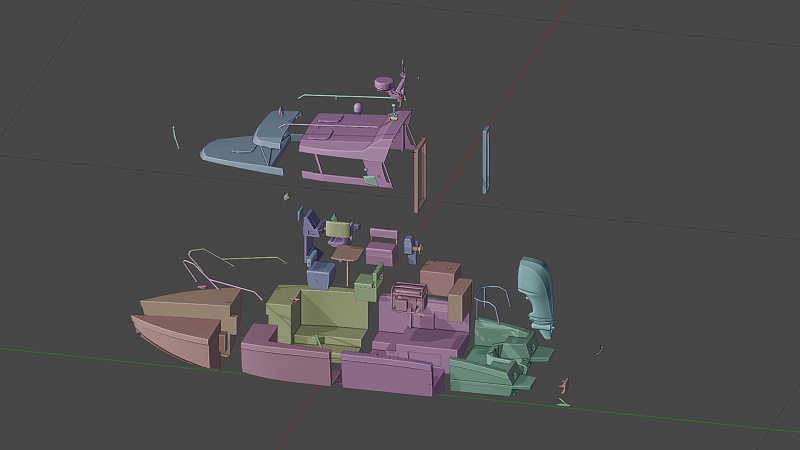Select the pink bench seat in the cabin
This screenshot has height=450, width=800.
click(382, 246)
